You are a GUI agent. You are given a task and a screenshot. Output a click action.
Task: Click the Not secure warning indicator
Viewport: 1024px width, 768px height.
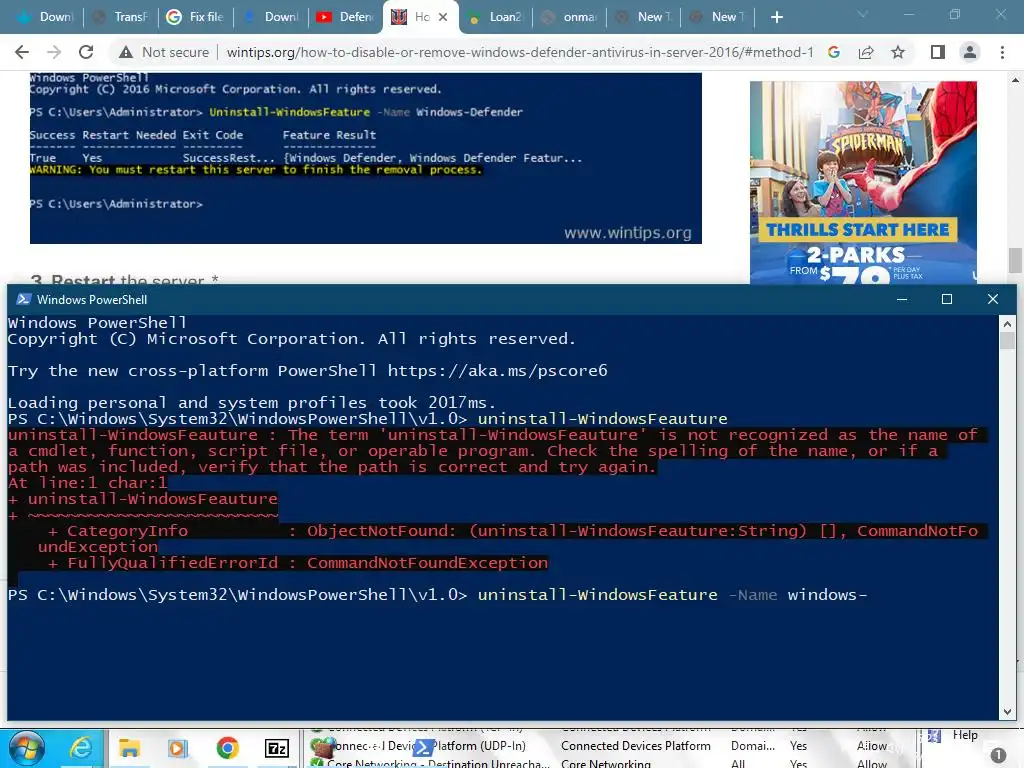[x=164, y=52]
